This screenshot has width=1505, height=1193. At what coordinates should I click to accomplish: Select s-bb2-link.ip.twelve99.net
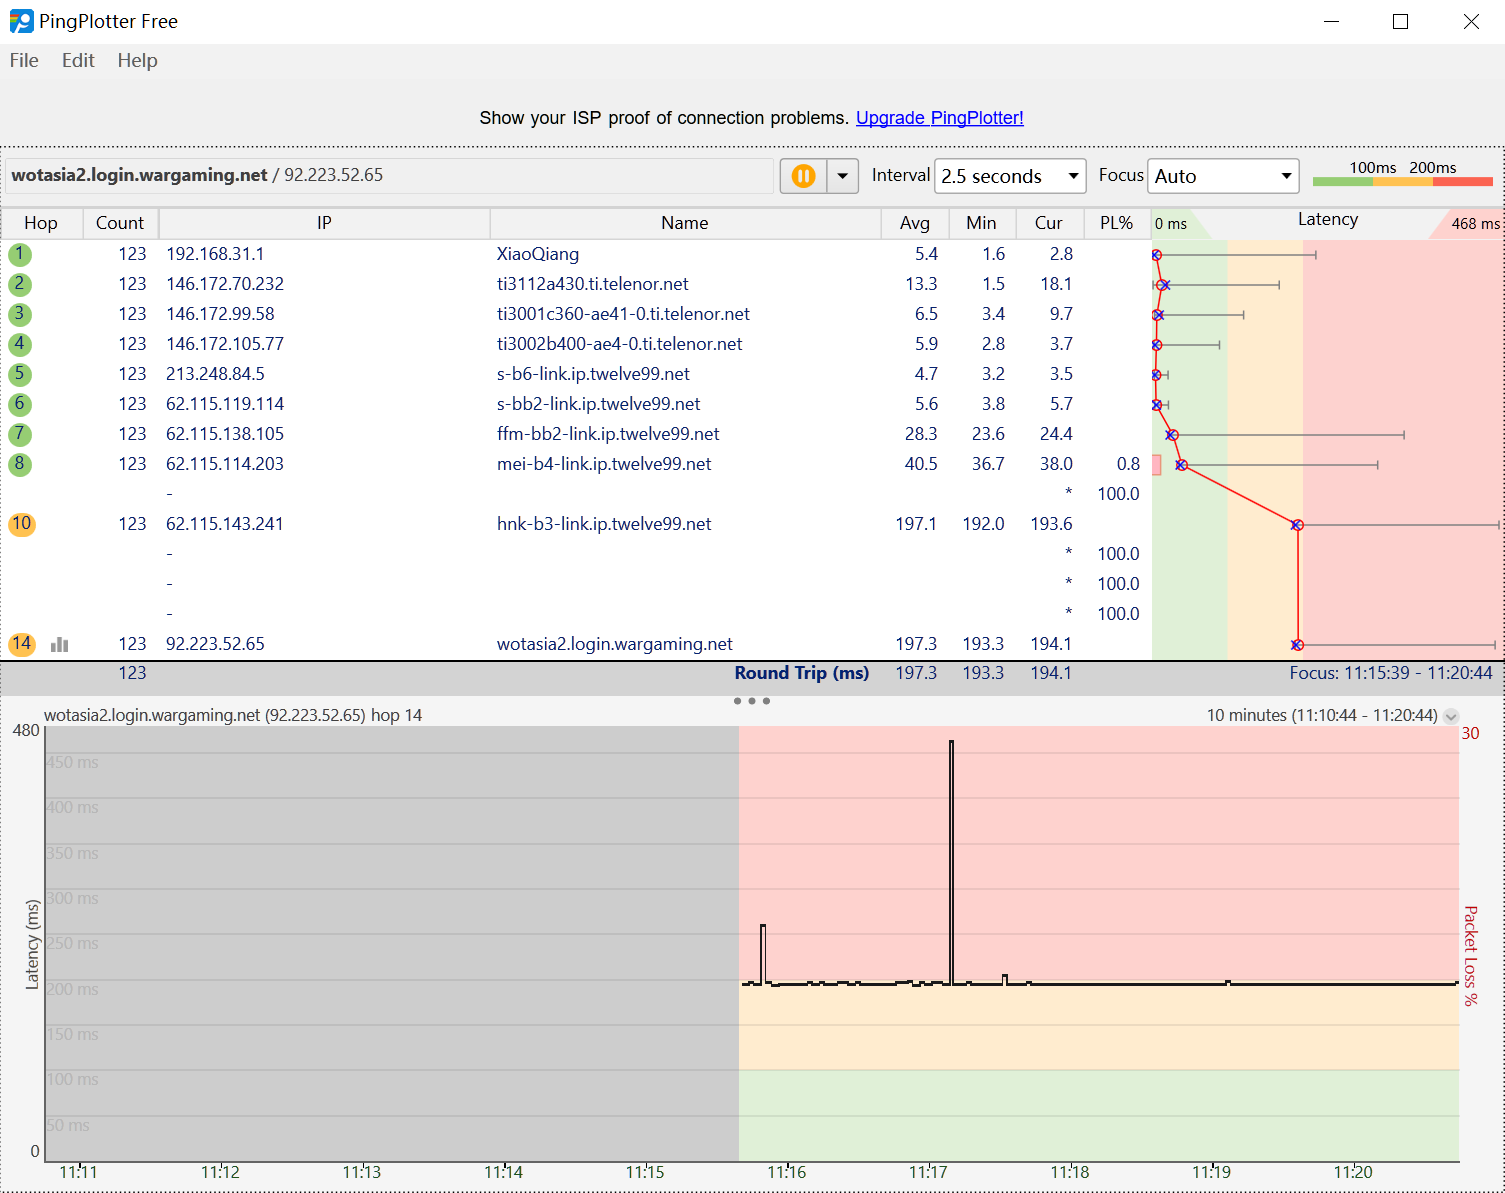(598, 404)
